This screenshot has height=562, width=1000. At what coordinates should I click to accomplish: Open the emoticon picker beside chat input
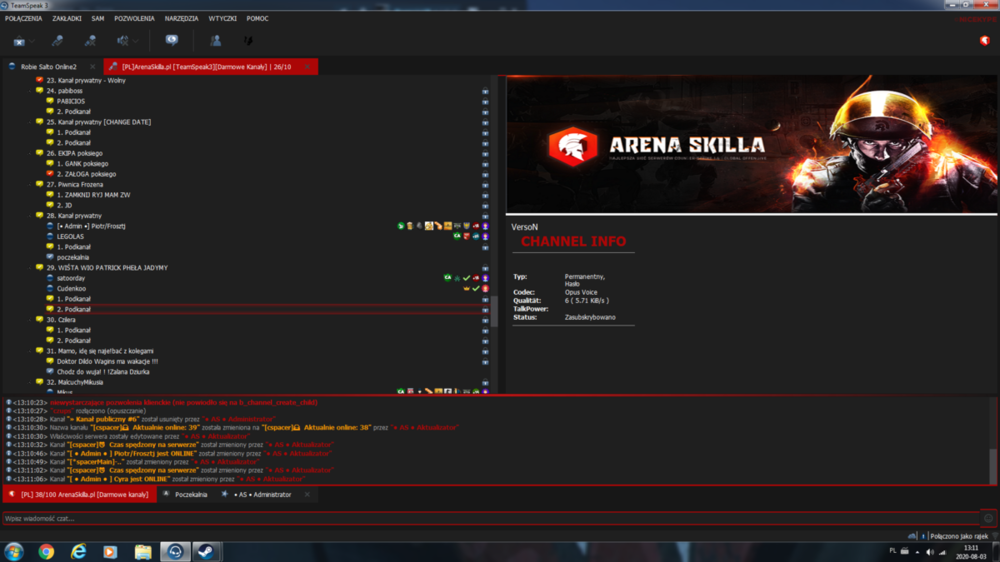point(989,519)
